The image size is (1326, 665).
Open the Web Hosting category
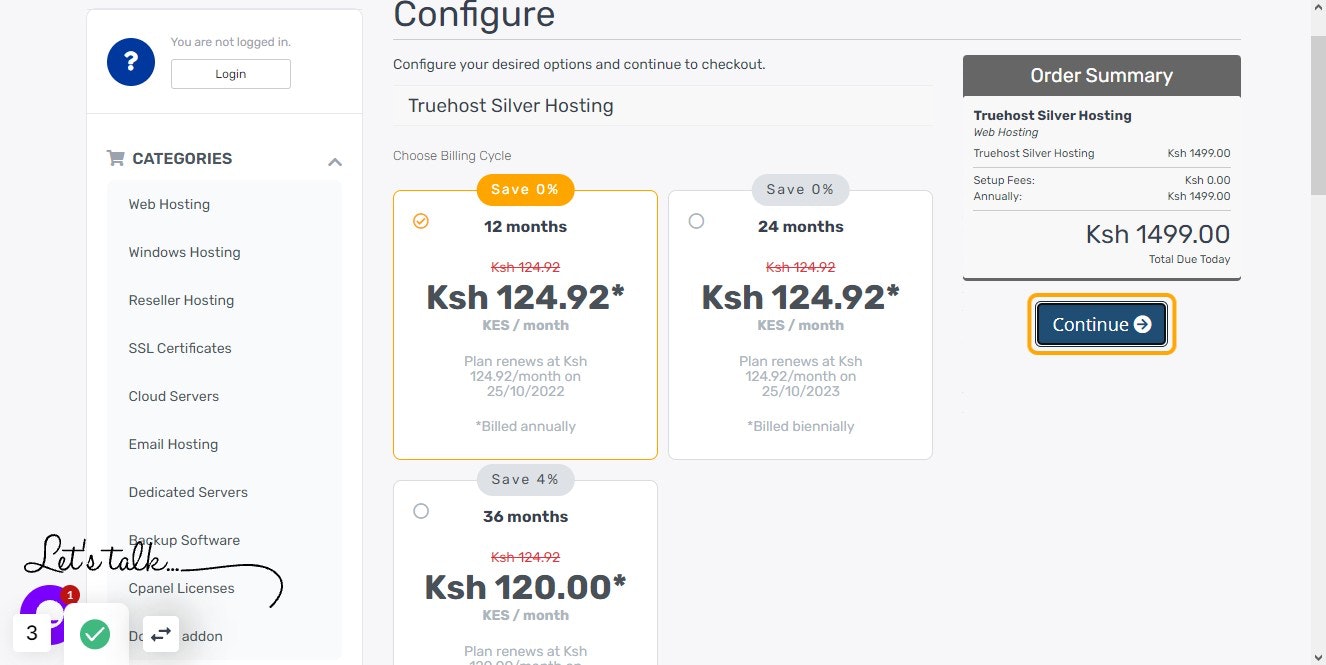coord(169,204)
